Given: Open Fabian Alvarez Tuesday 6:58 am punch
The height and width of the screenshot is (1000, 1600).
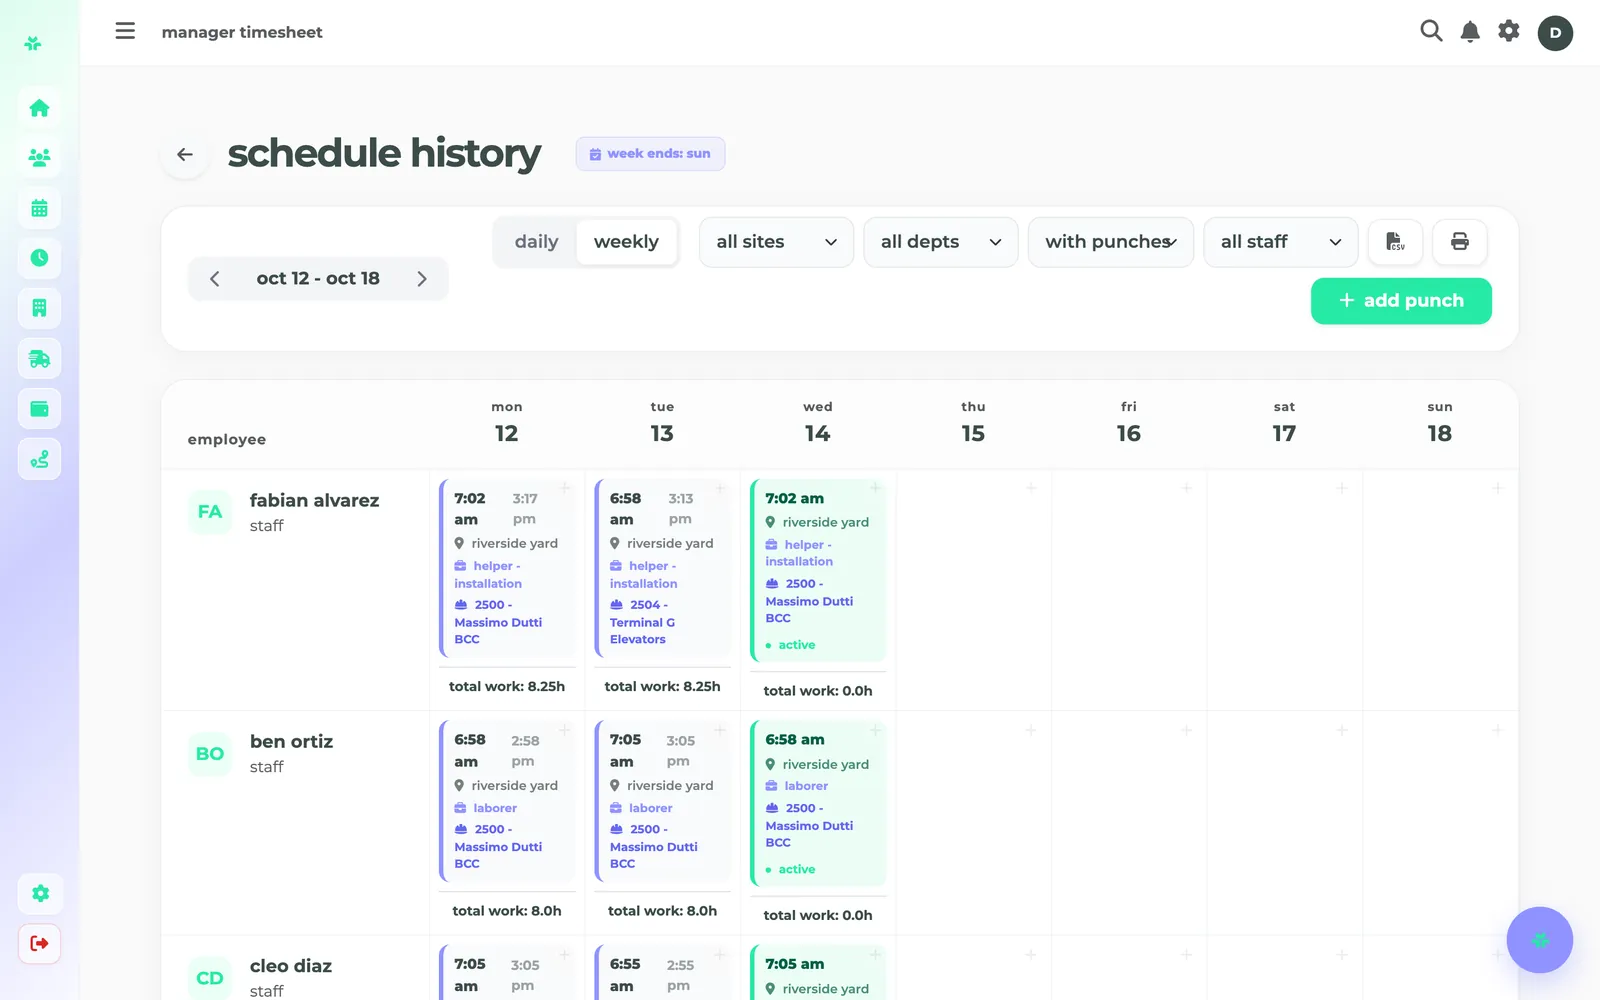Looking at the screenshot, I should (662, 568).
